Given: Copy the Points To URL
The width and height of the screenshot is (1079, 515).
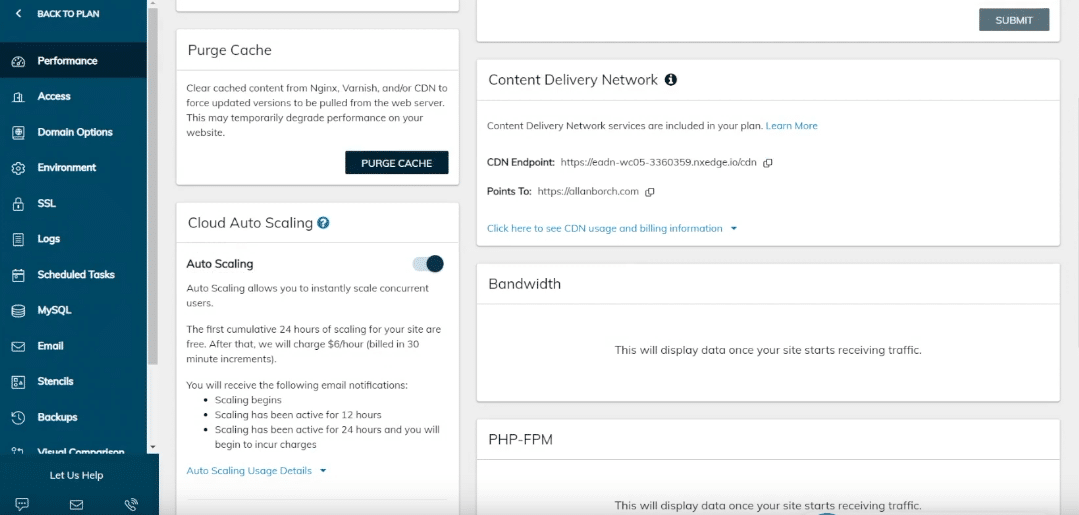Looking at the screenshot, I should click(x=649, y=192).
